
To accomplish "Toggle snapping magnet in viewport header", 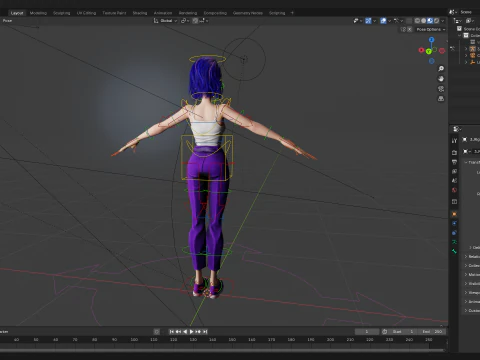I will point(195,21).
